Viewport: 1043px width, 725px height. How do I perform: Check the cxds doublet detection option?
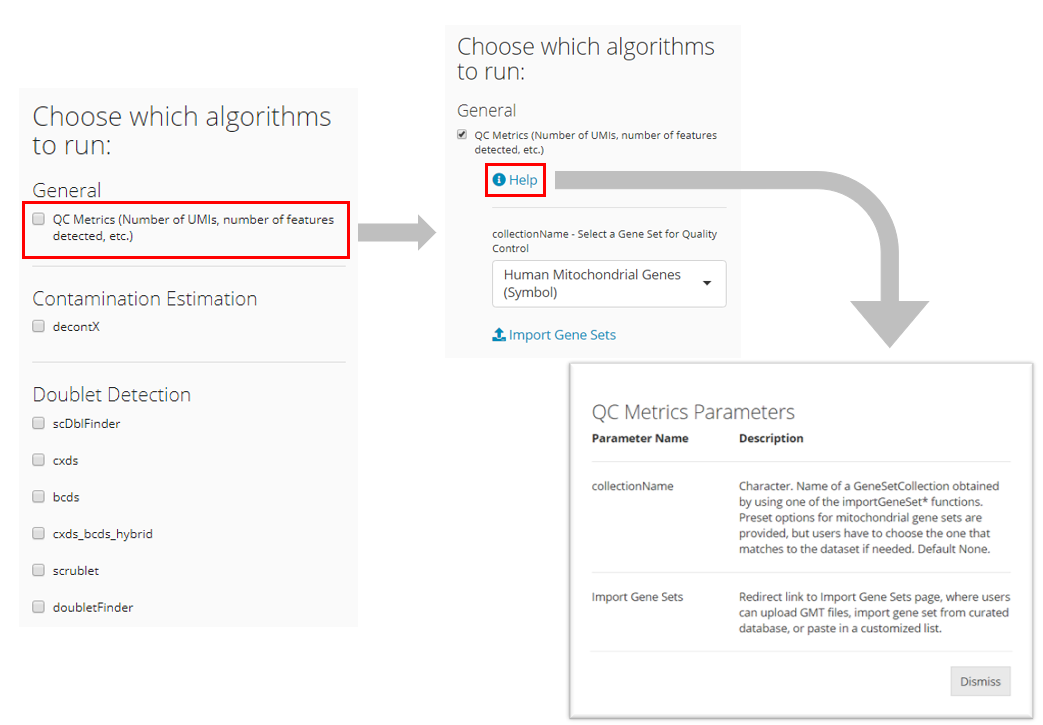(37, 460)
